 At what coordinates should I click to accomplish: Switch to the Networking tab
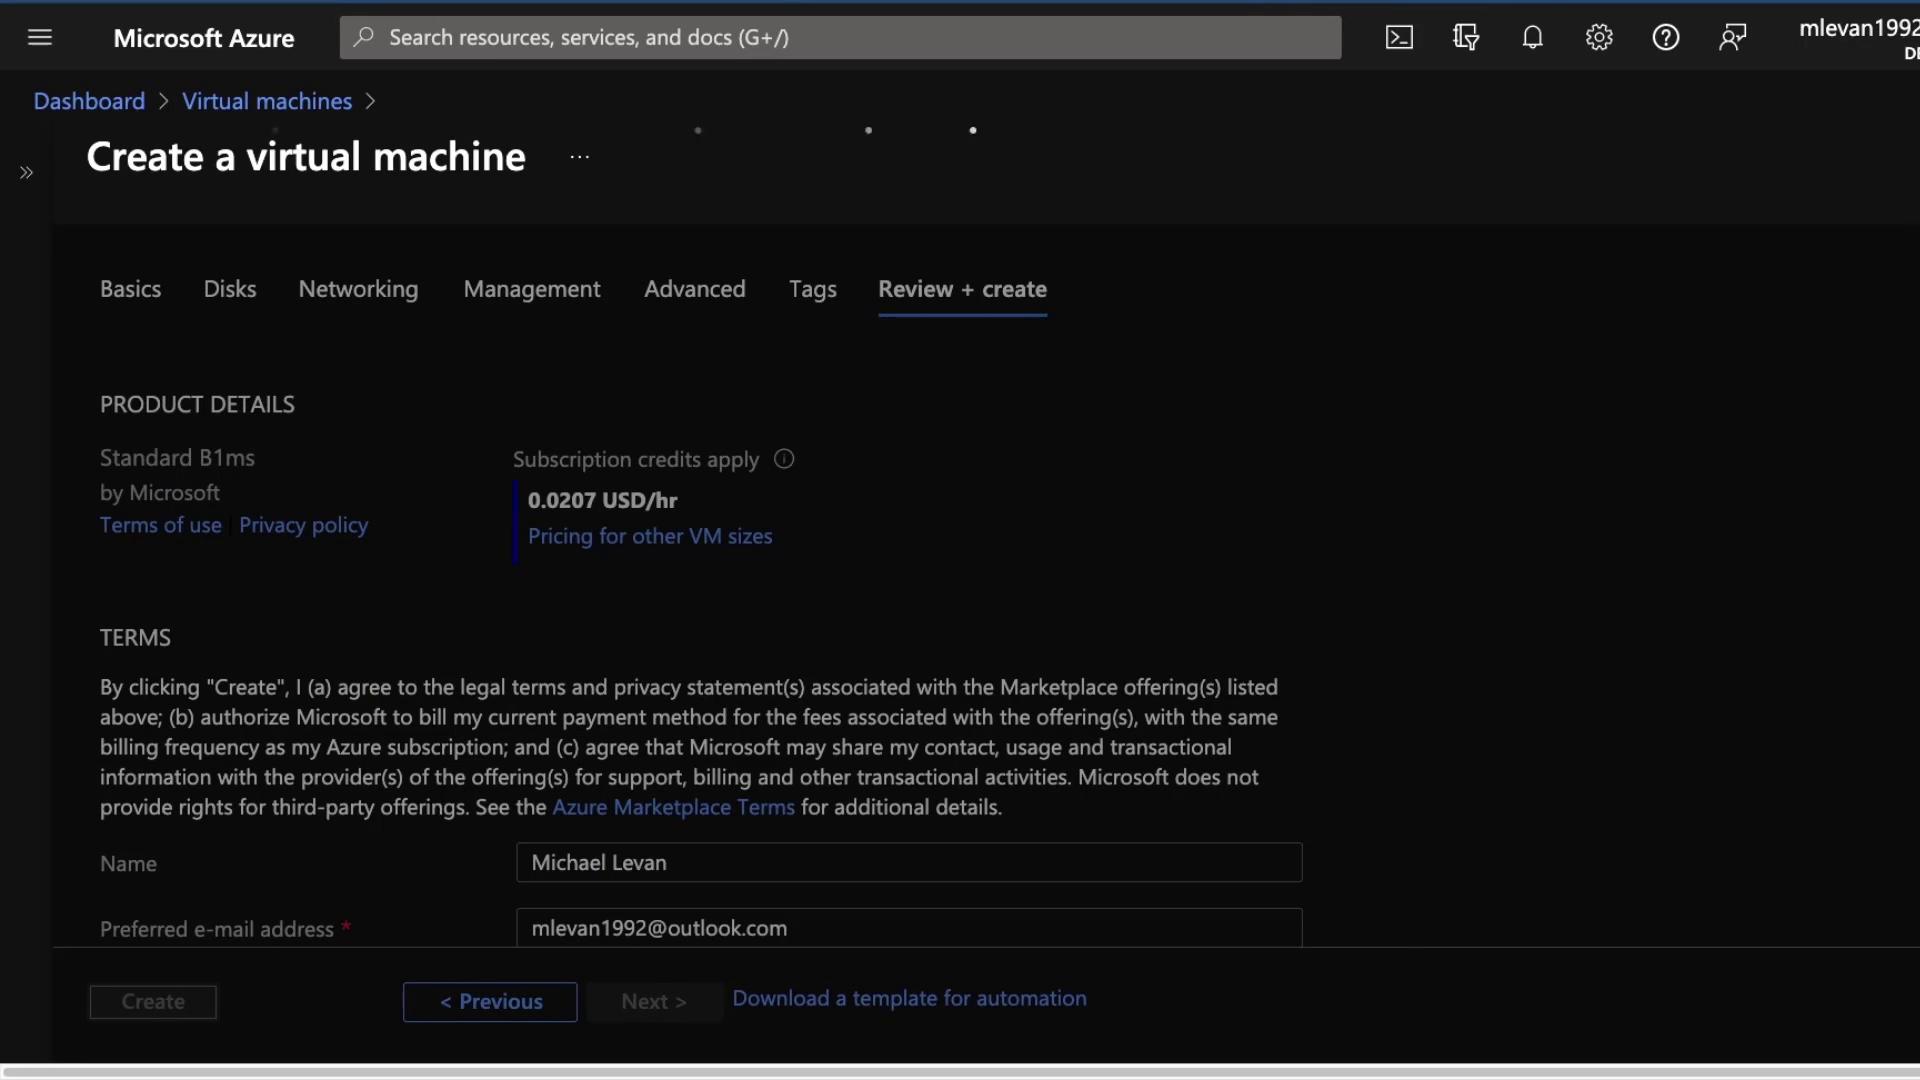(x=358, y=289)
